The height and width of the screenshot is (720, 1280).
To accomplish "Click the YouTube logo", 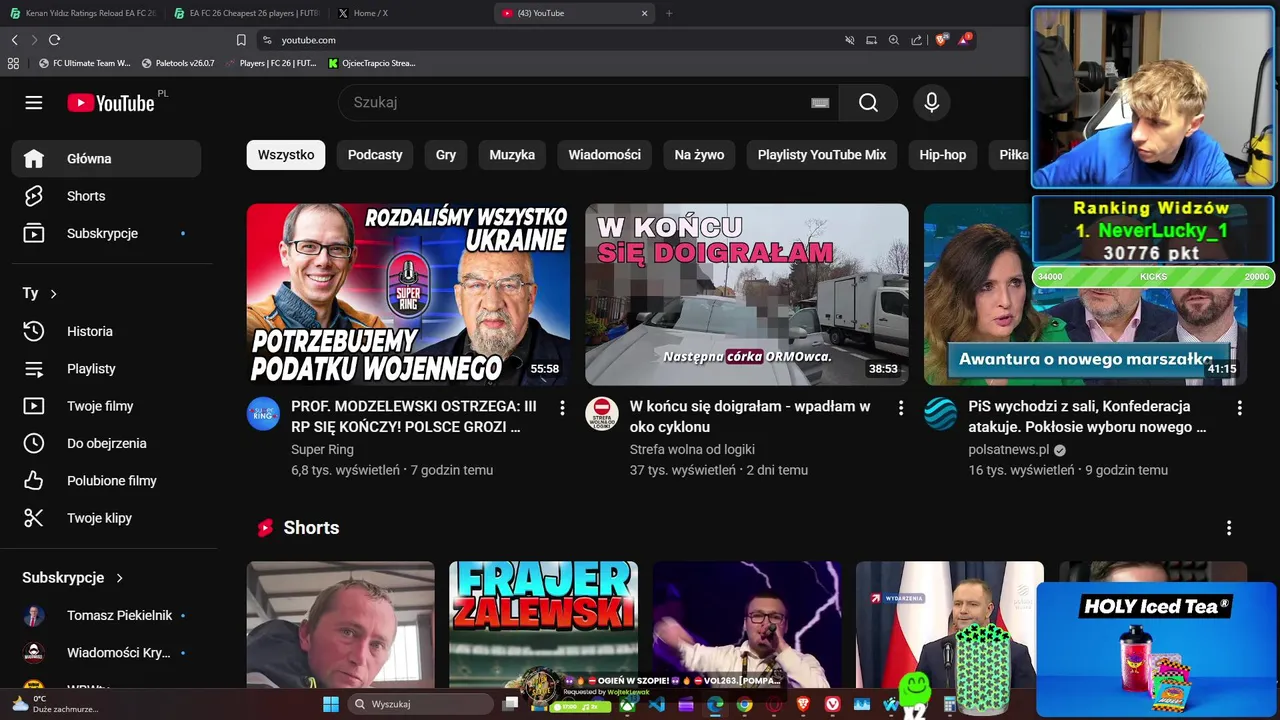I will (111, 103).
